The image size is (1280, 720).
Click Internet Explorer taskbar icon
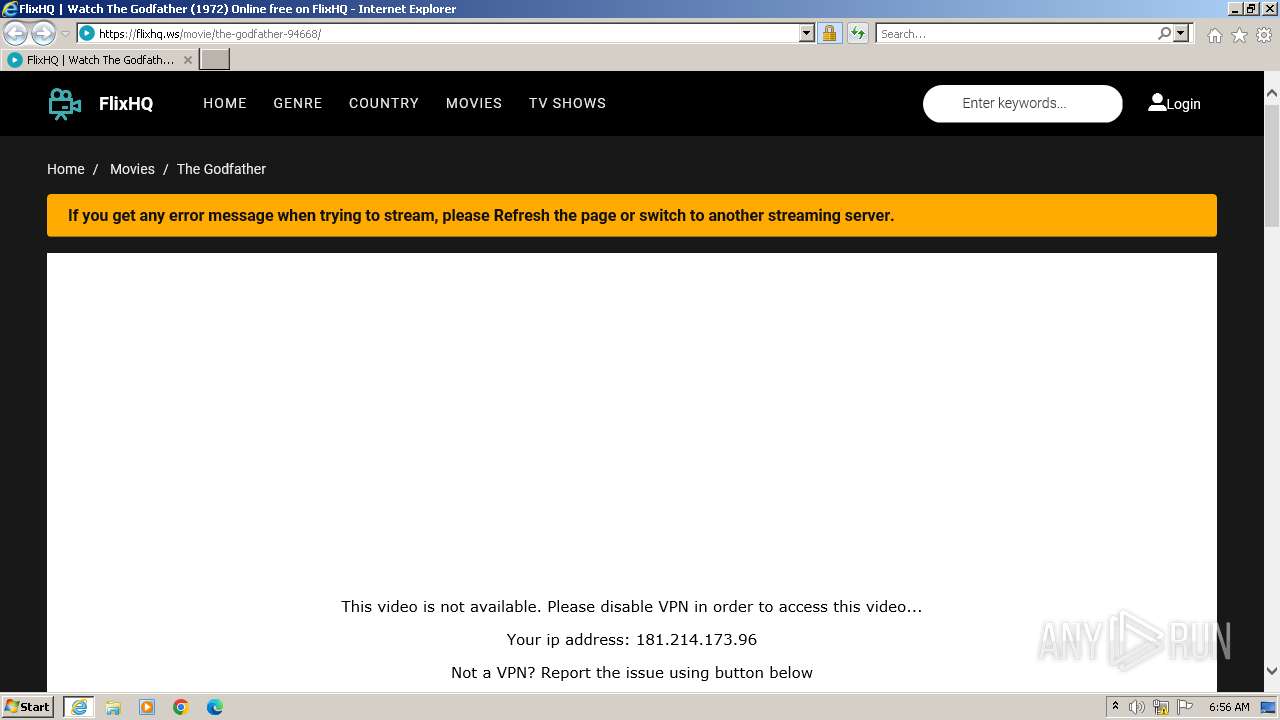click(79, 707)
